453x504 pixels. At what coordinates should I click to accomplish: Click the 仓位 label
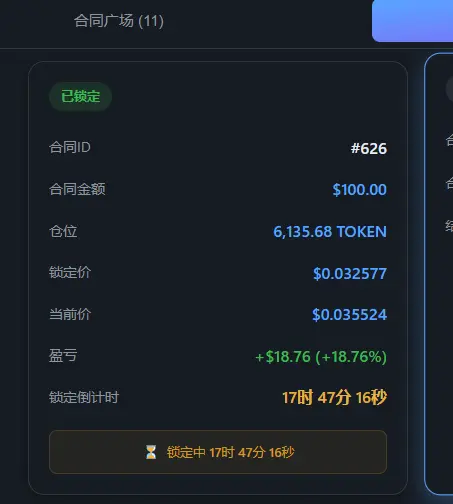[63, 231]
